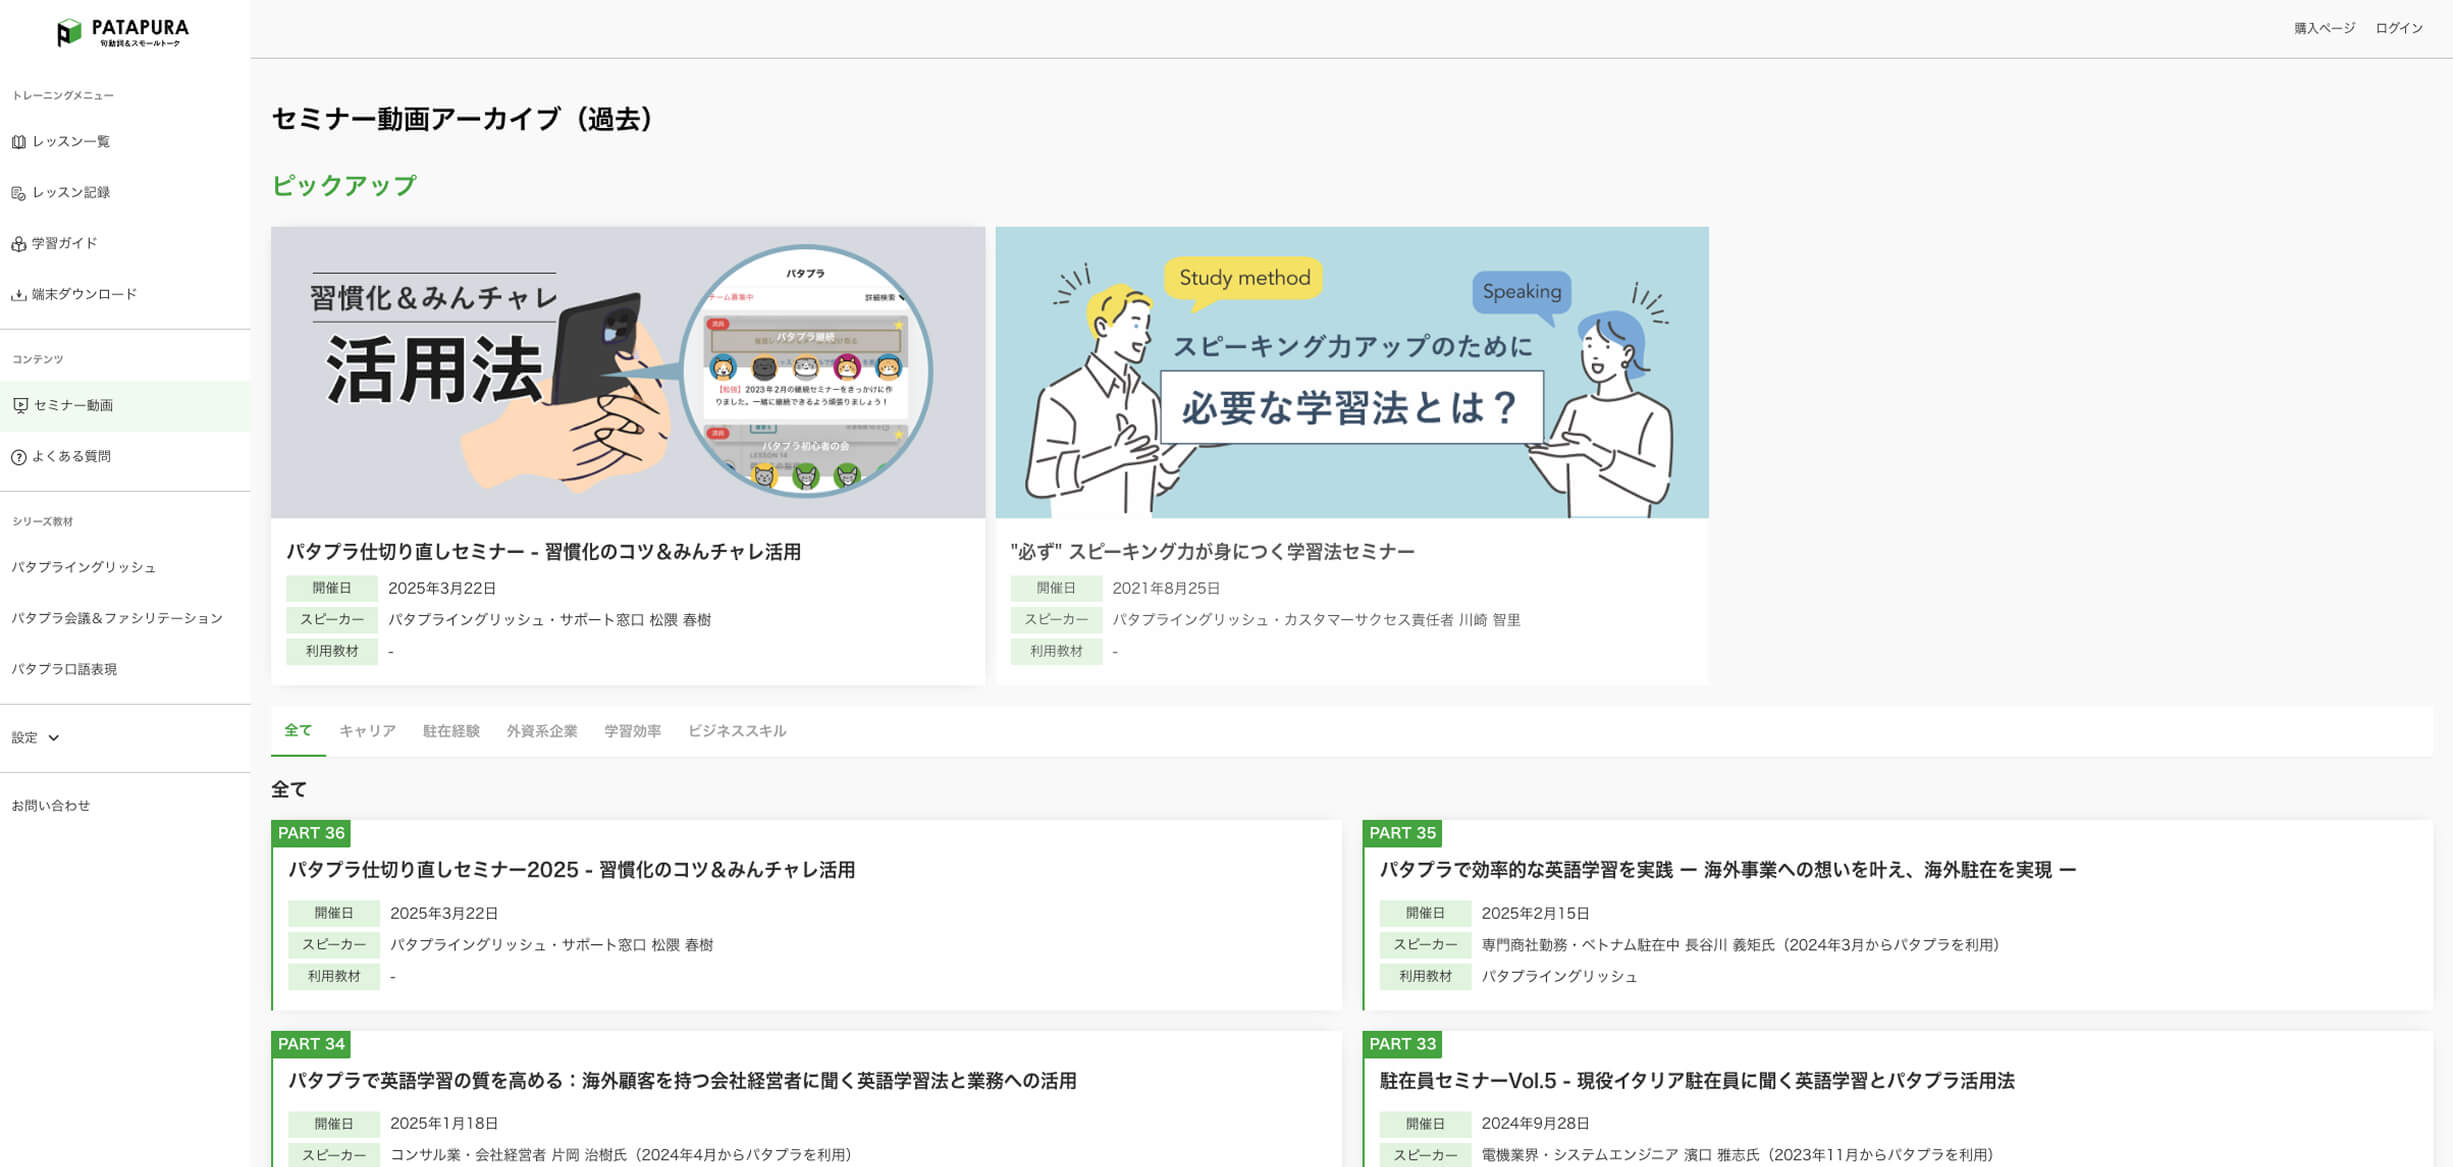Open パタプラ会議&ファシリテーション series
Image resolution: width=2453 pixels, height=1167 pixels.
(117, 618)
